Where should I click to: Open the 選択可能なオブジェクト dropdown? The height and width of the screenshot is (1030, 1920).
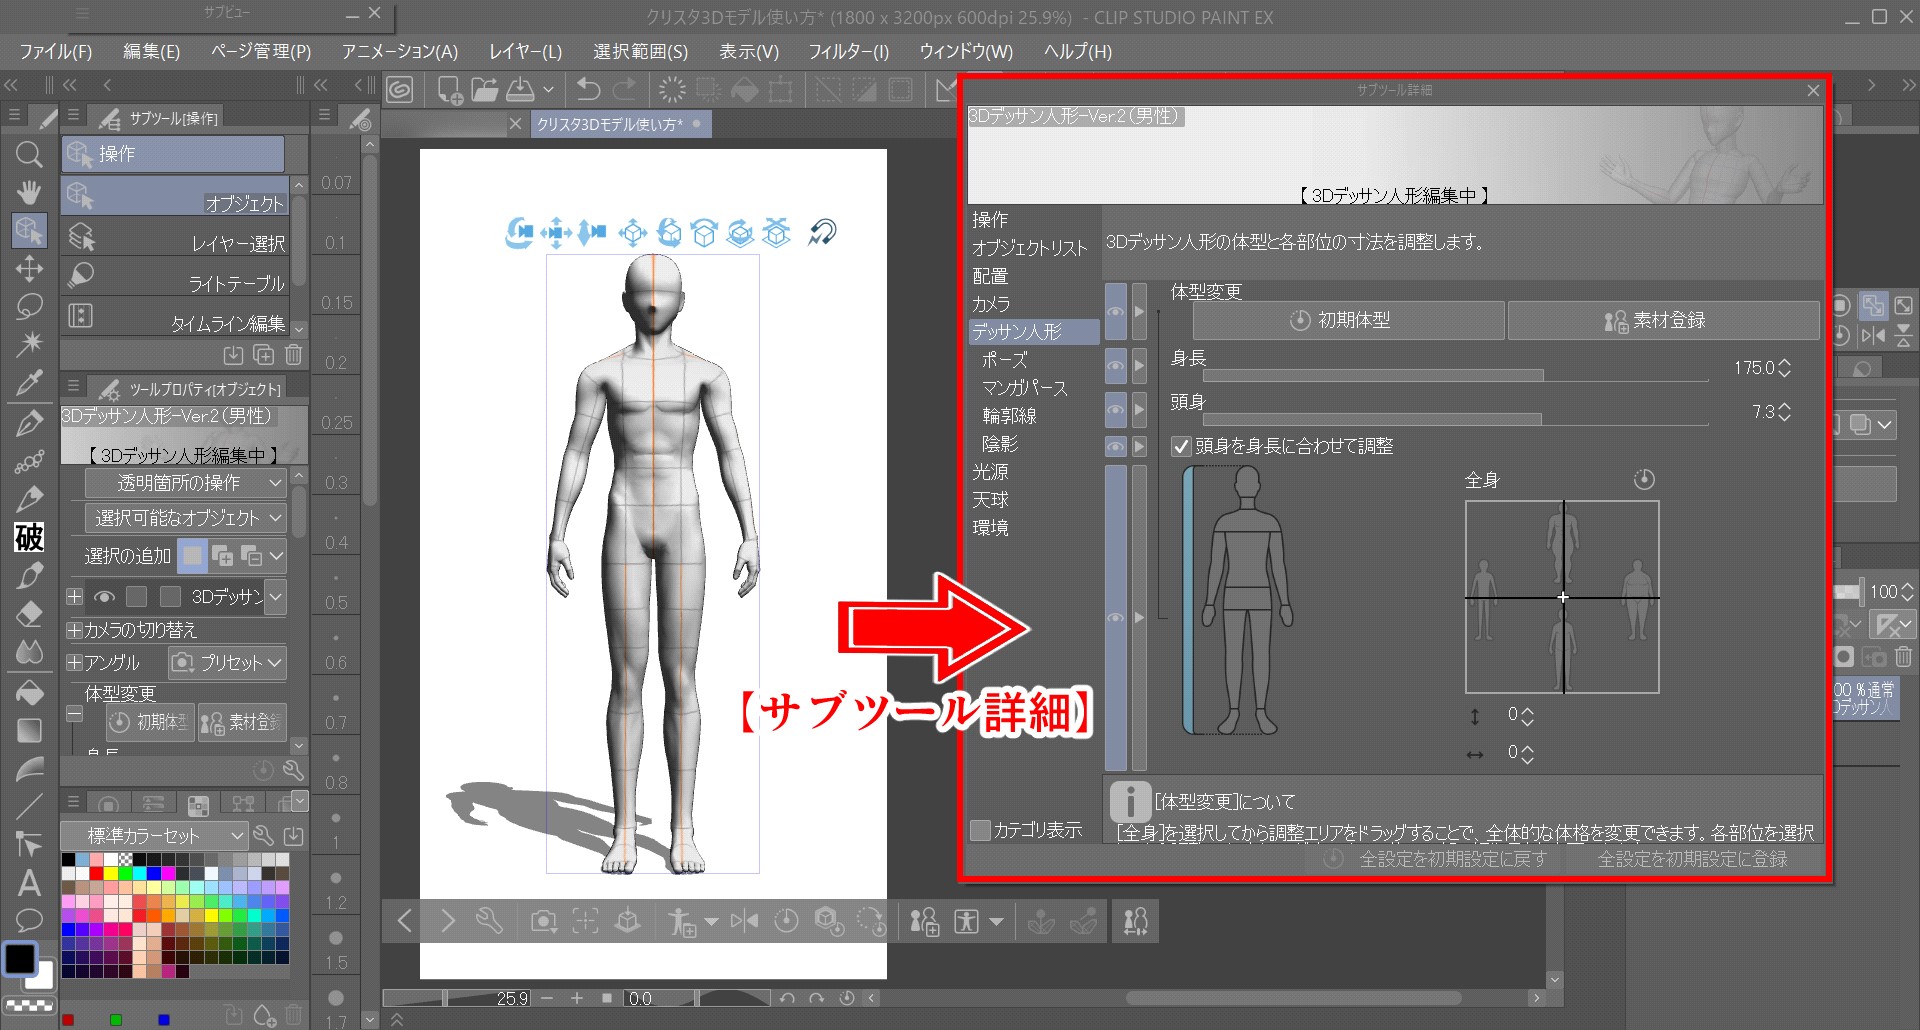point(186,518)
